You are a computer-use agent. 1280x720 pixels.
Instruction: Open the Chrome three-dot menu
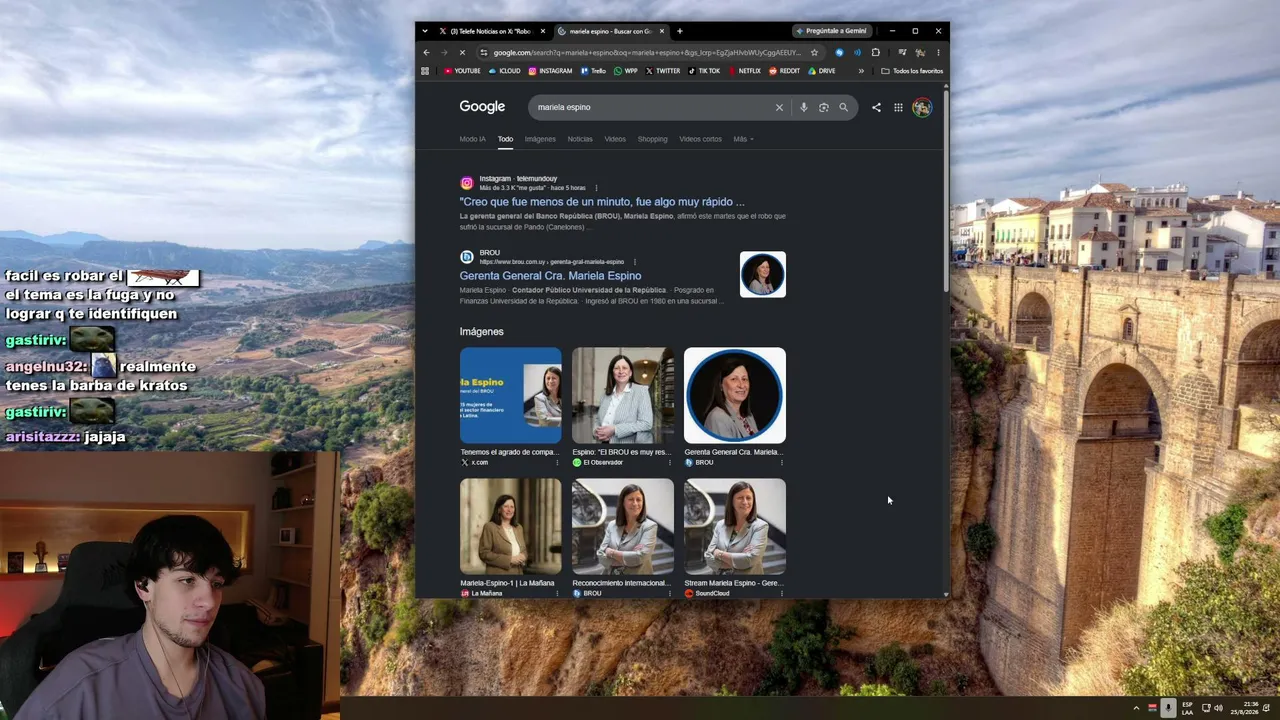pyautogui.click(x=938, y=52)
